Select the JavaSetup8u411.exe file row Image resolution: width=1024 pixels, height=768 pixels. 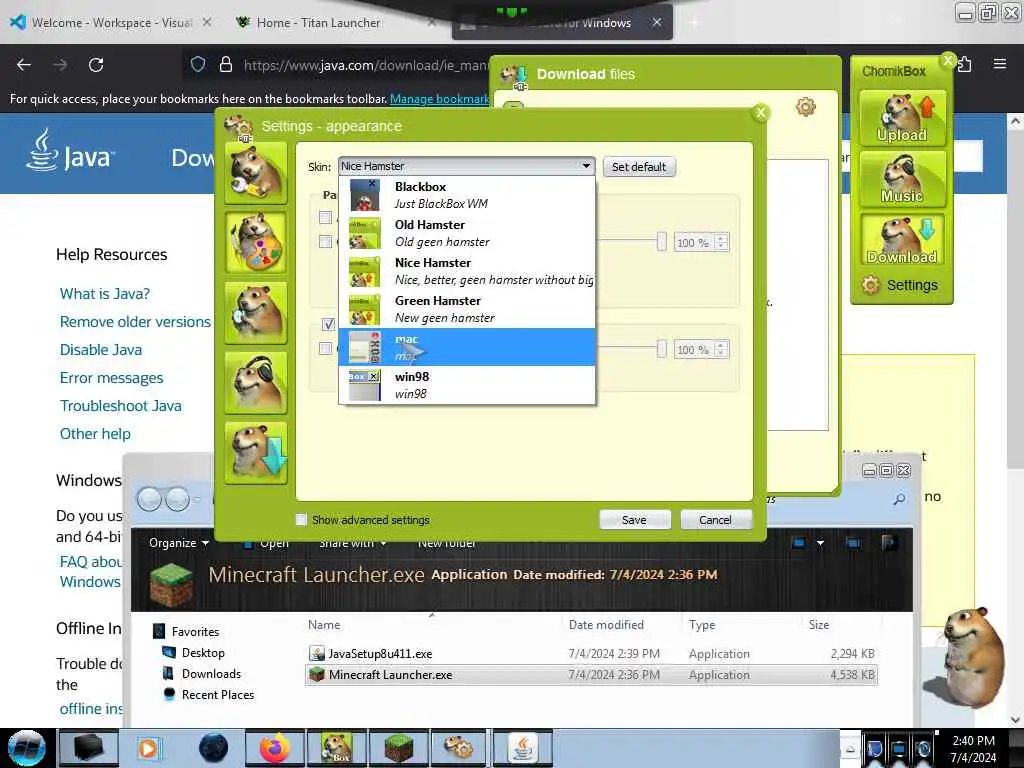pos(591,654)
